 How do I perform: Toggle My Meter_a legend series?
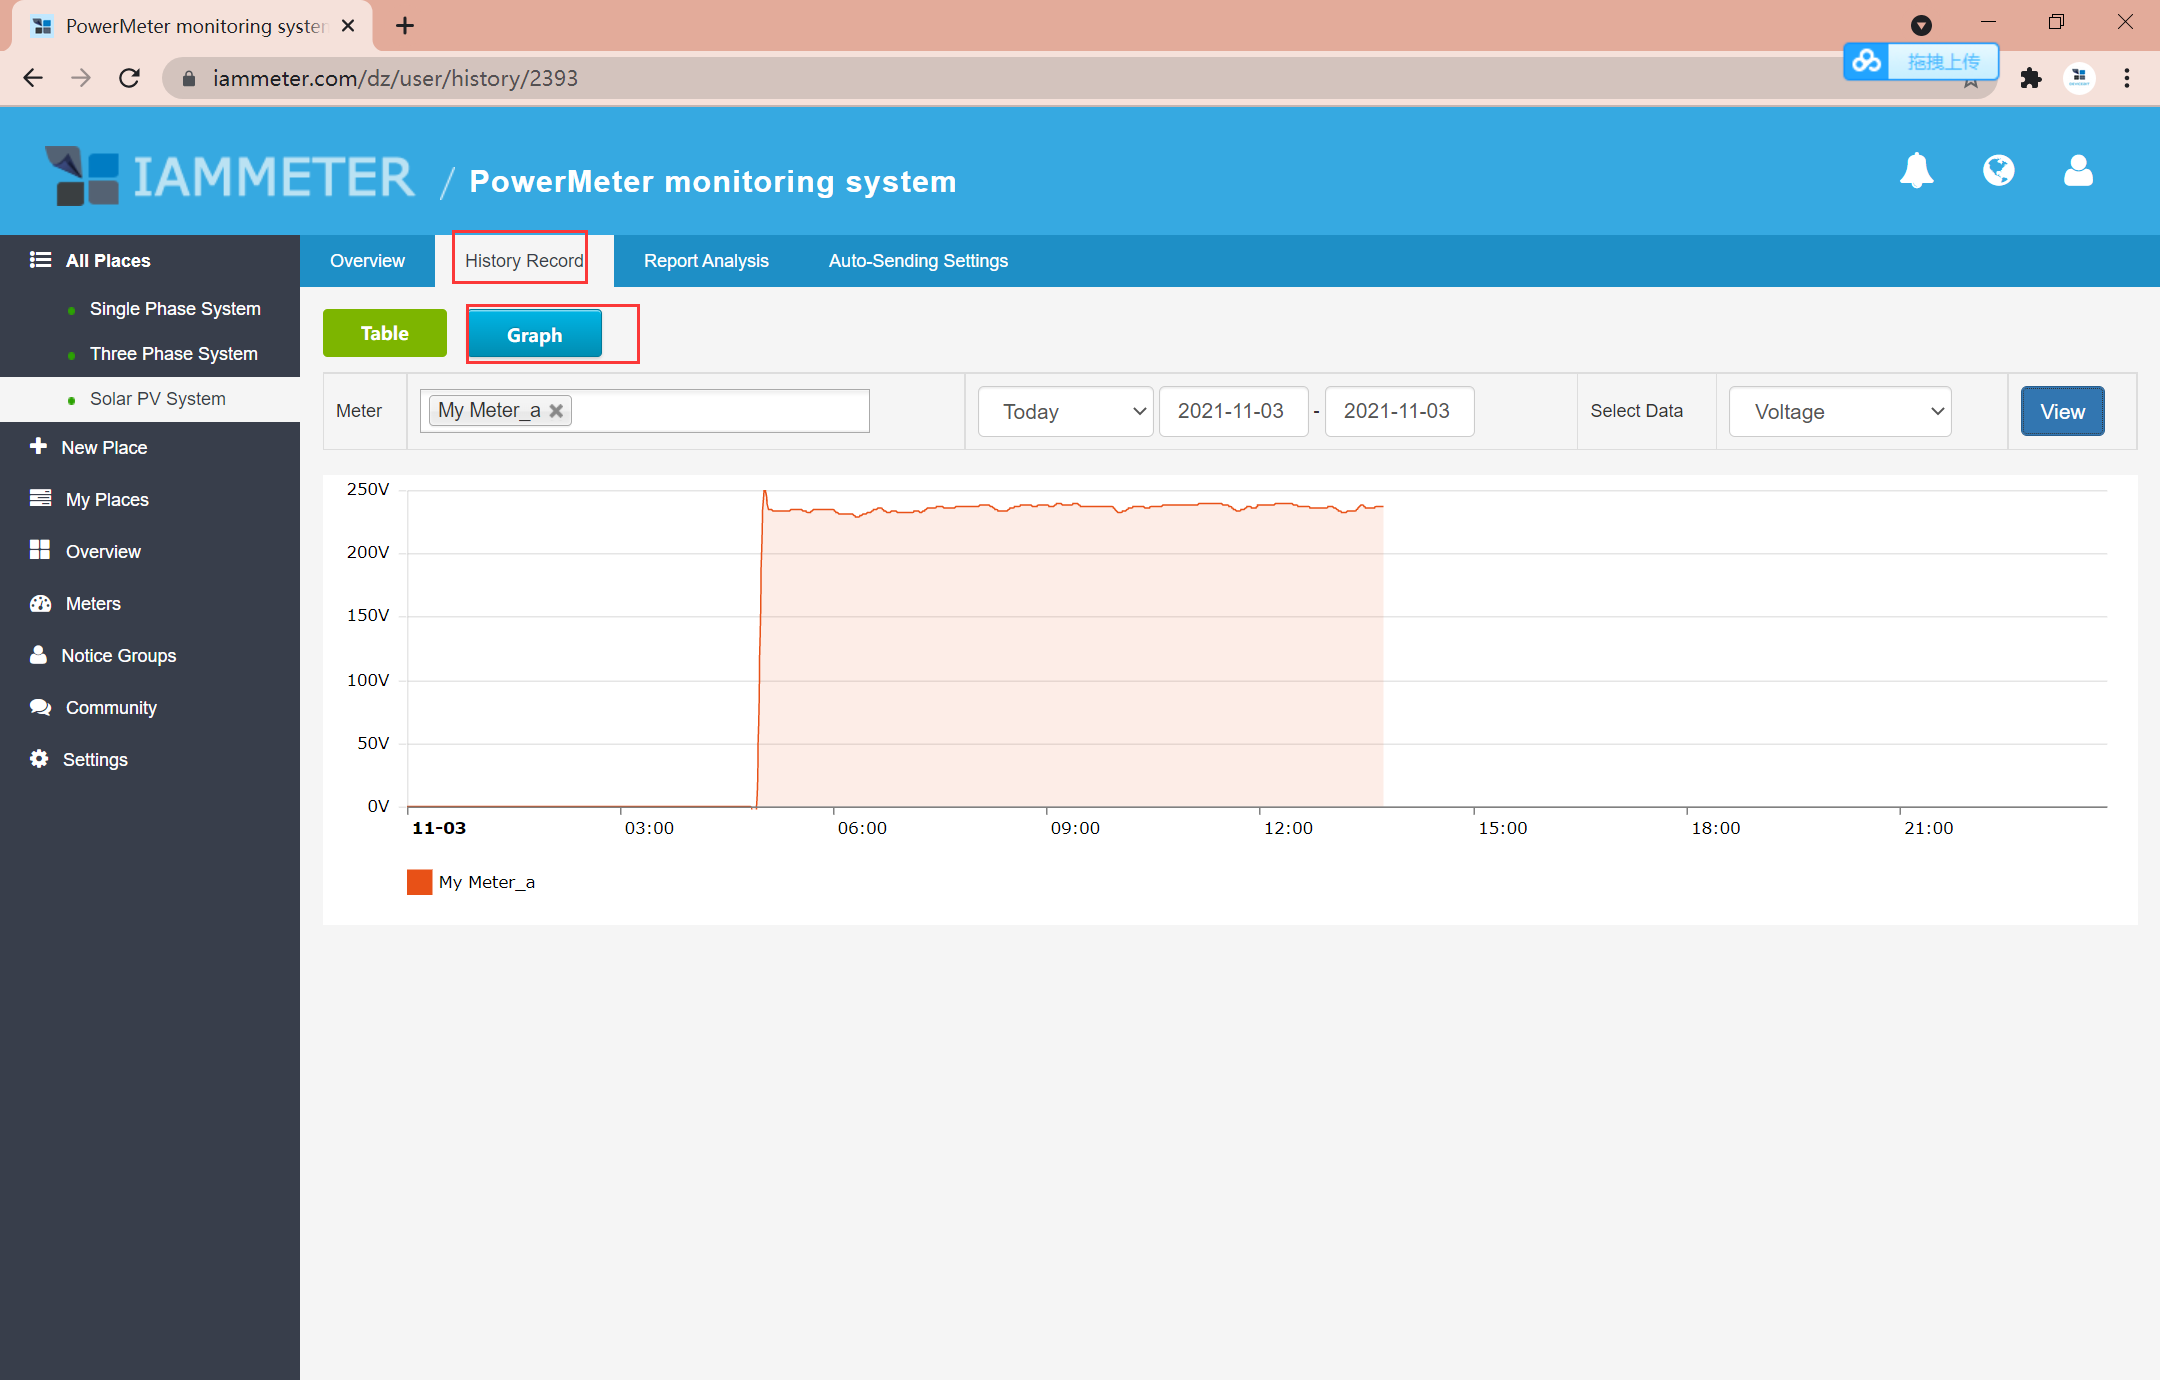tap(470, 882)
